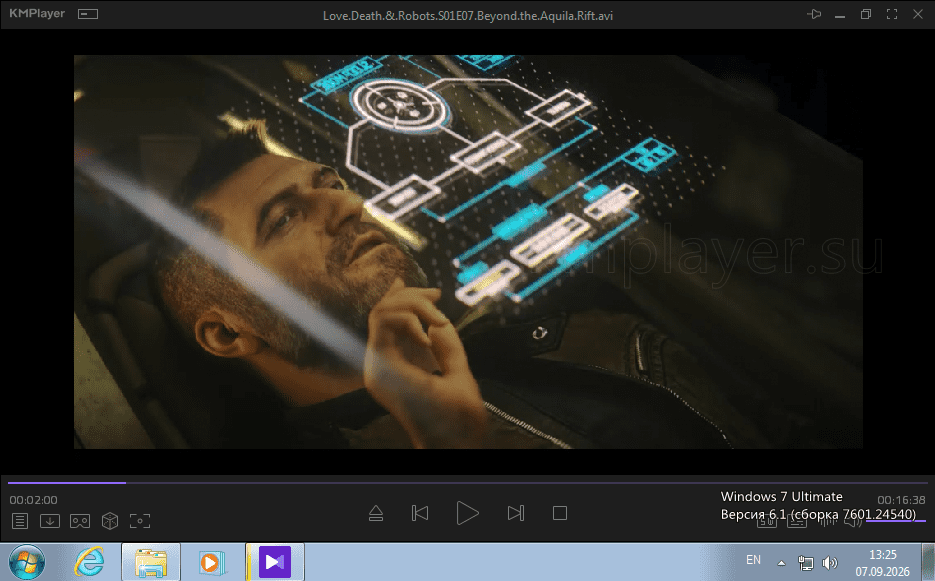Start playback with the Play button
Image resolution: width=935 pixels, height=581 pixels.
tap(468, 513)
